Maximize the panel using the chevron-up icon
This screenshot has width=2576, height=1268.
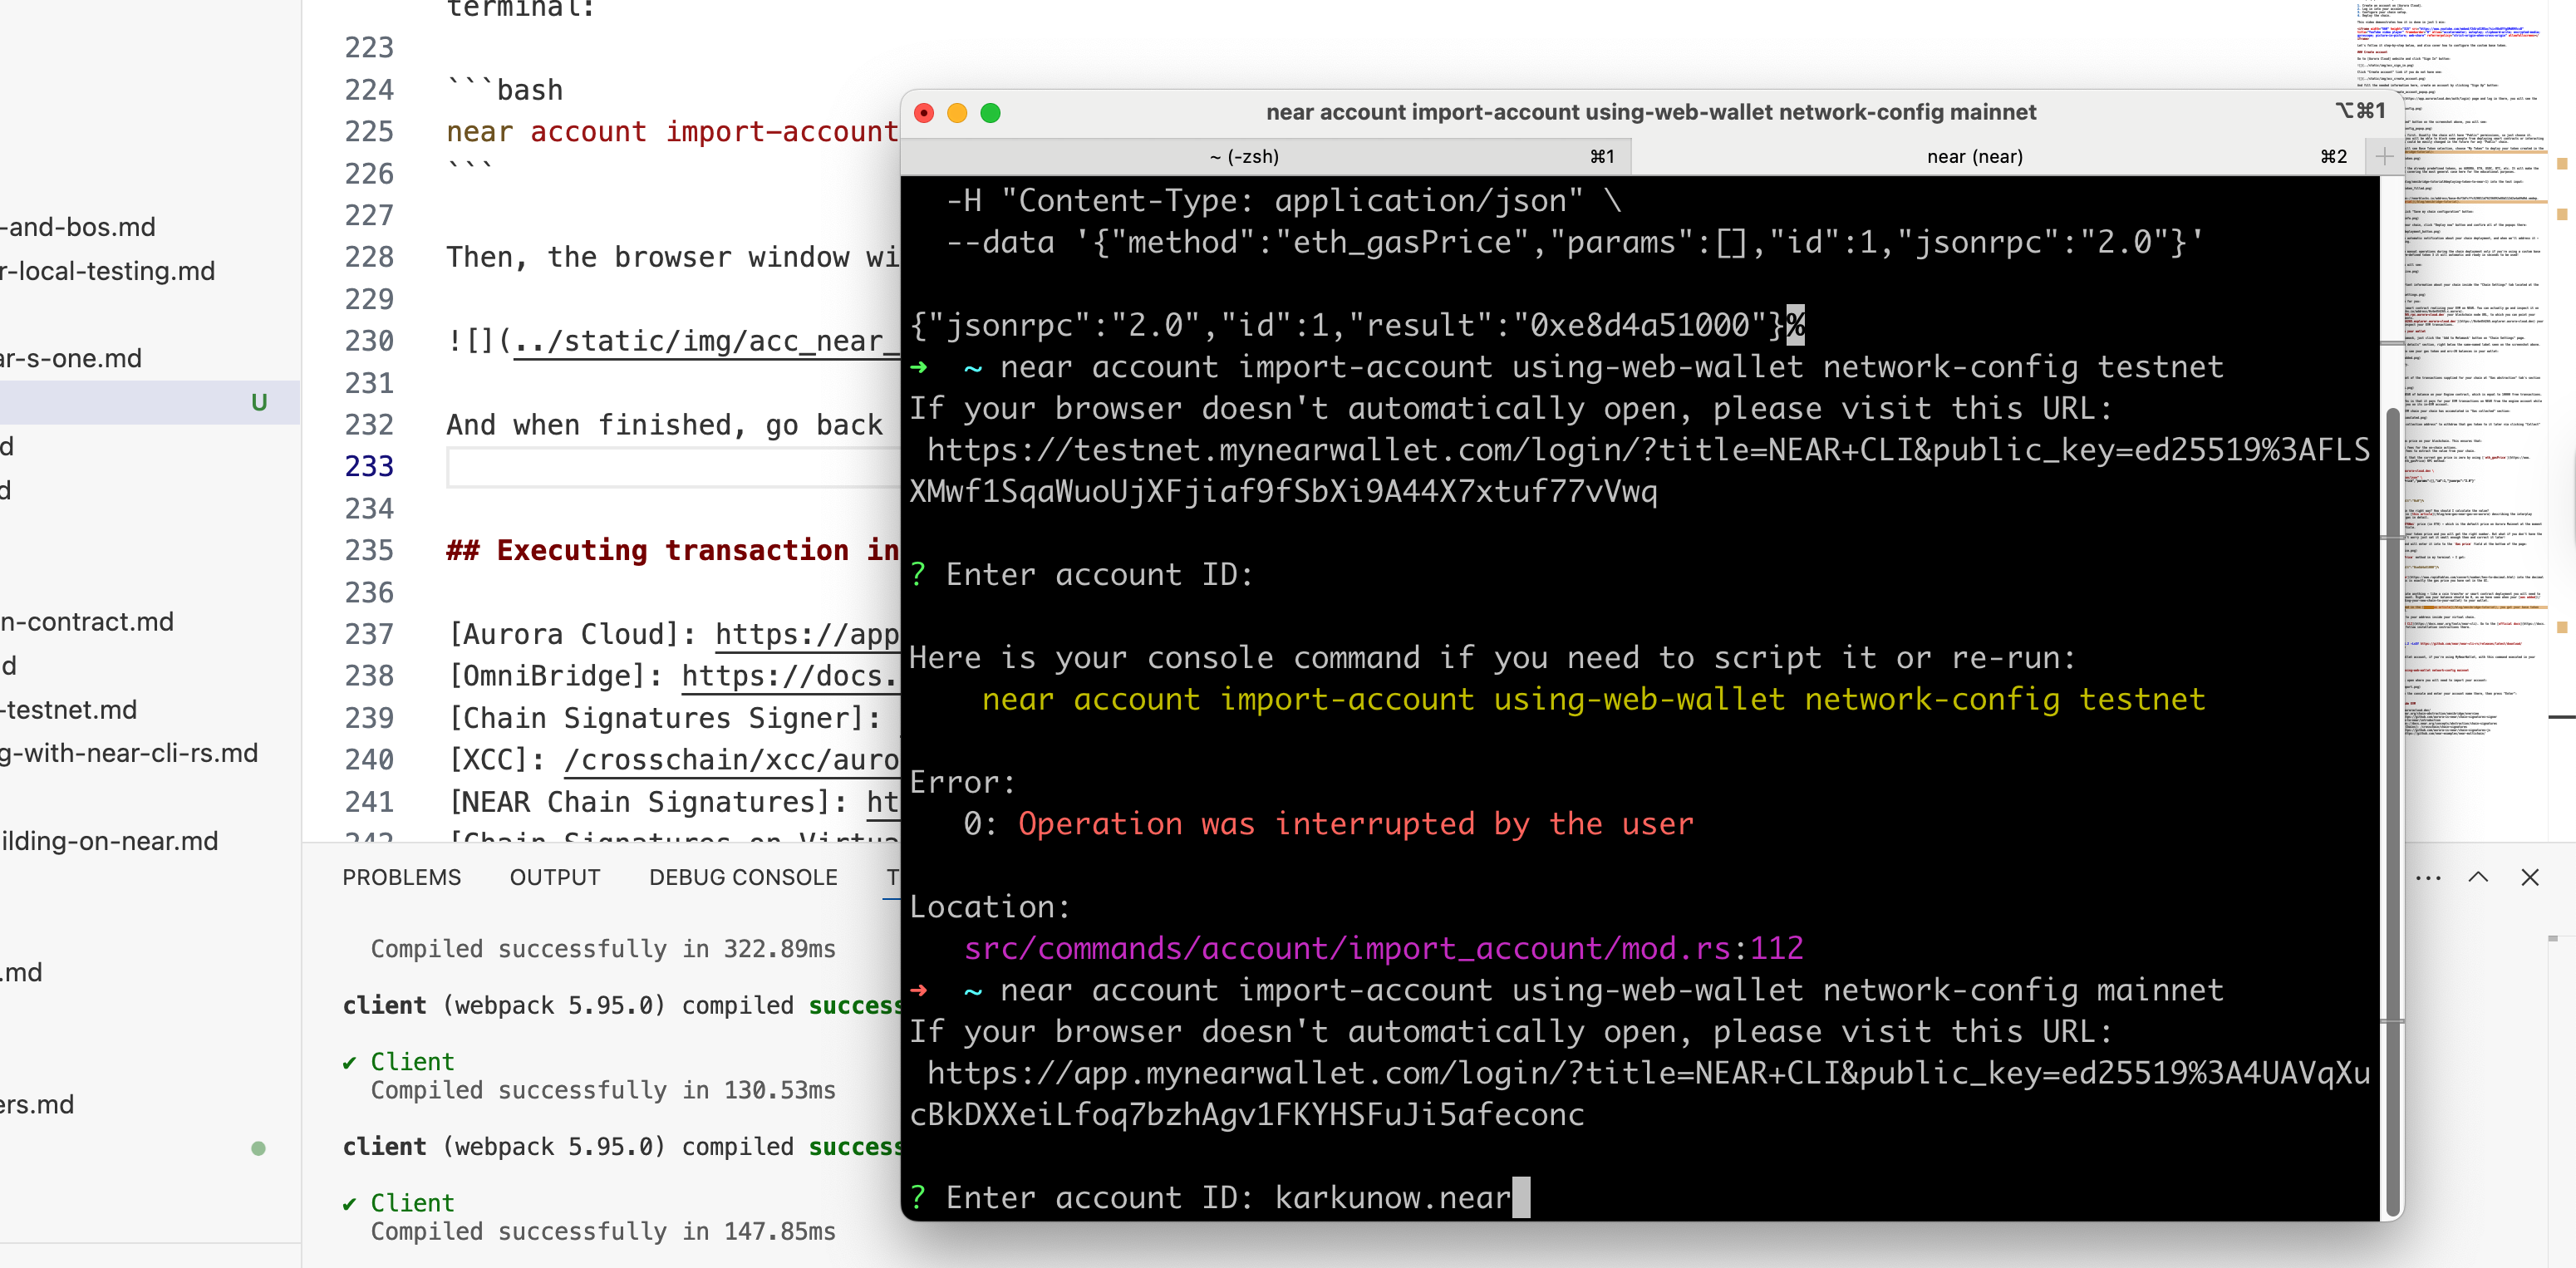[x=2480, y=877]
